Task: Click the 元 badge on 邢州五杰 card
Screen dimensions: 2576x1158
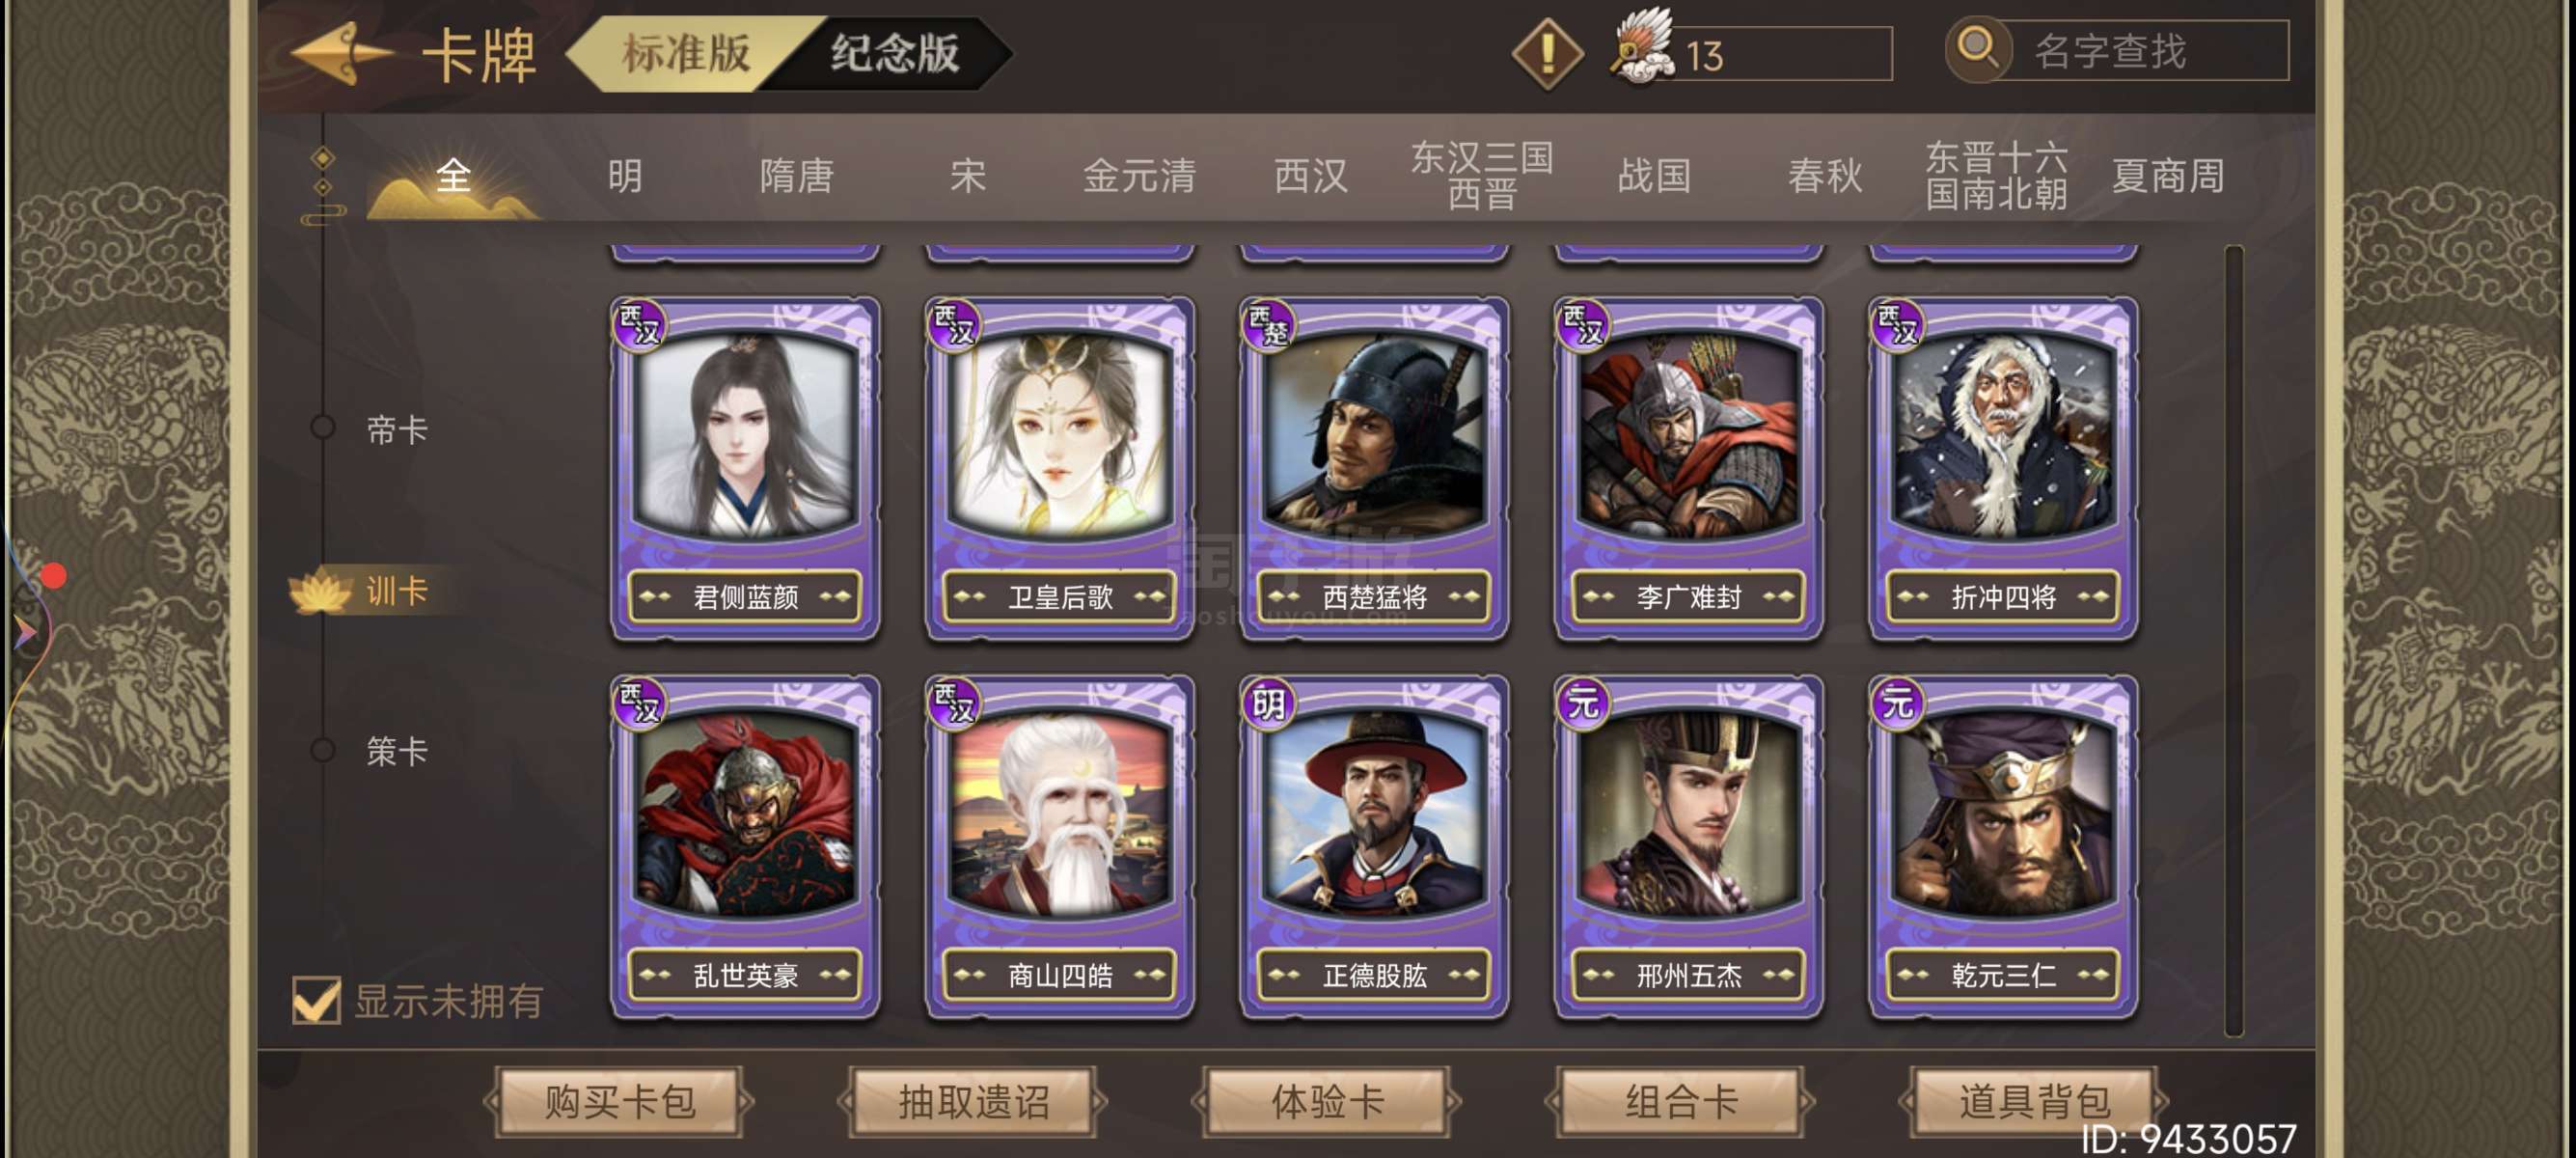Action: coord(1583,703)
